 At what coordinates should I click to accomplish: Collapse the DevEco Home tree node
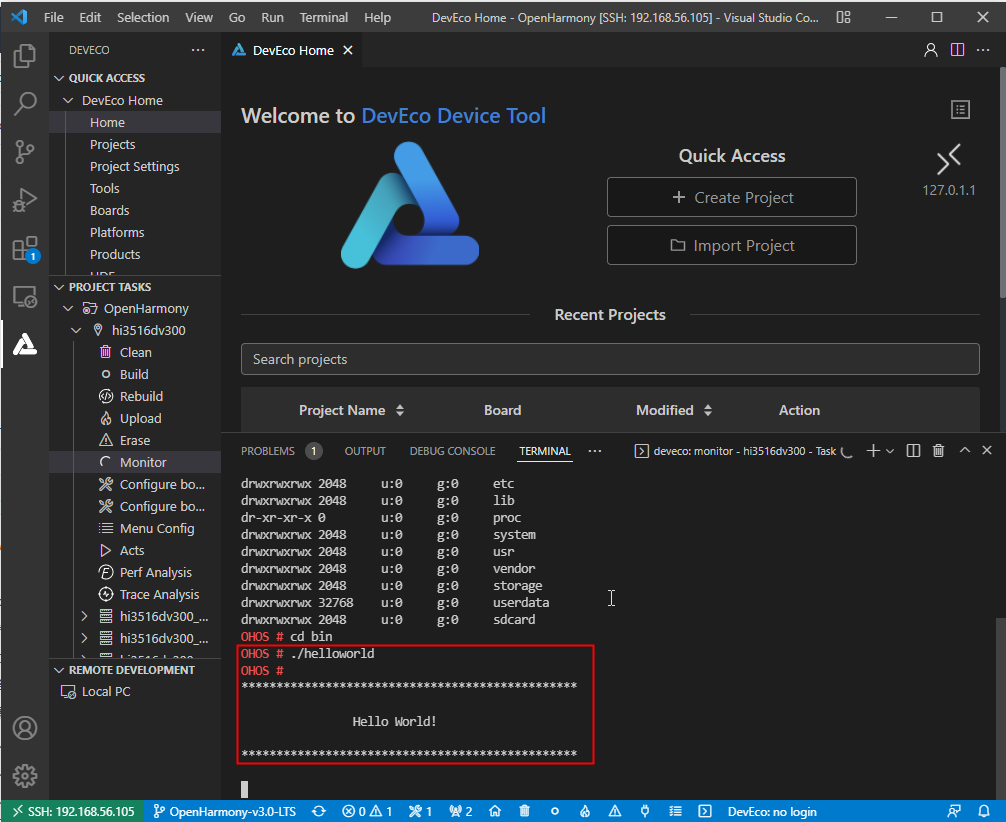pyautogui.click(x=68, y=101)
